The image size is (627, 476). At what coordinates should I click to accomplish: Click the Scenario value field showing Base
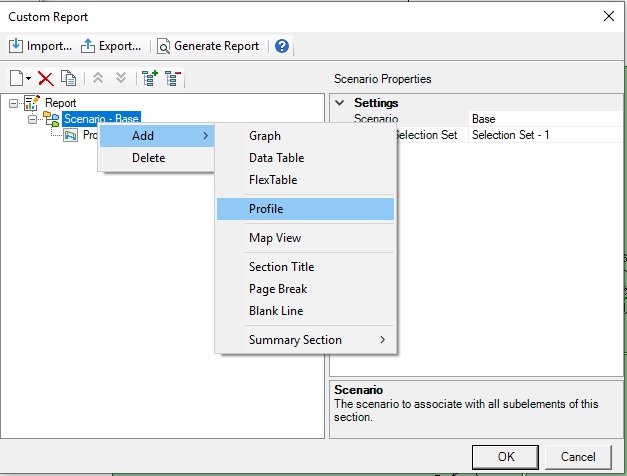click(x=543, y=119)
